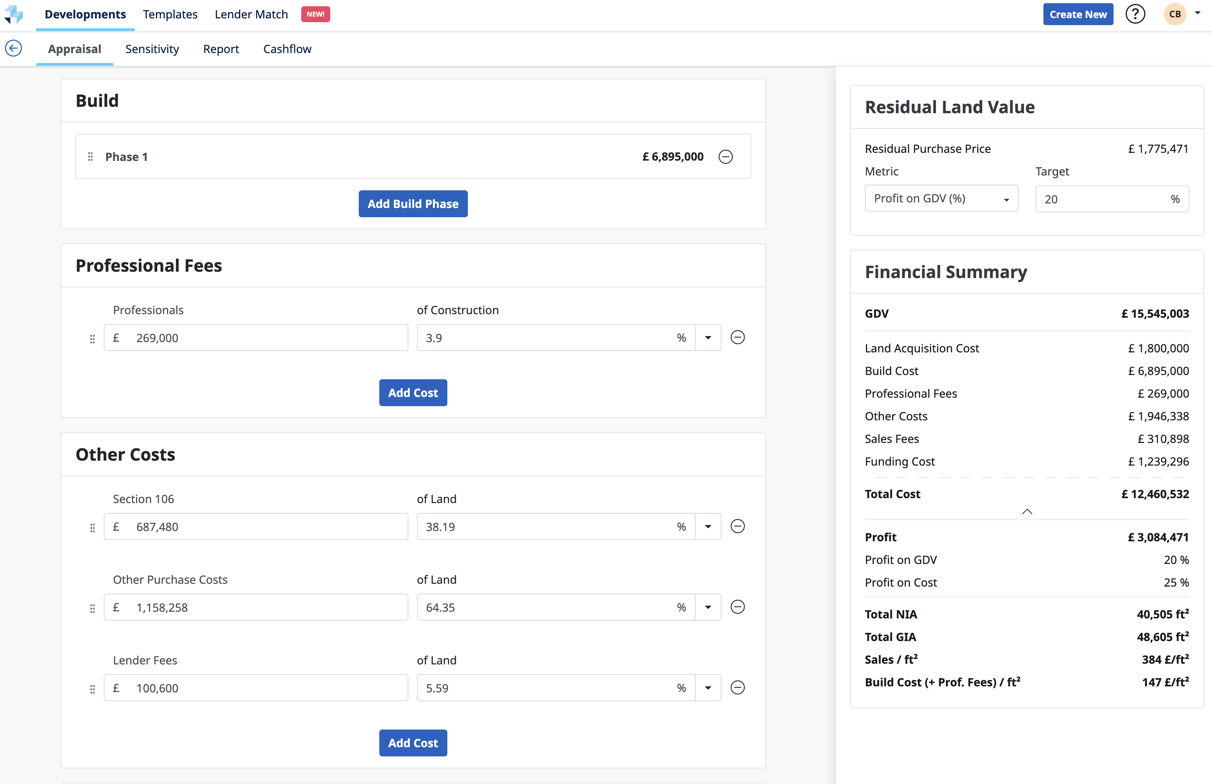The height and width of the screenshot is (784, 1212).
Task: Grab the Phase 1 drag handle
Action: point(91,157)
